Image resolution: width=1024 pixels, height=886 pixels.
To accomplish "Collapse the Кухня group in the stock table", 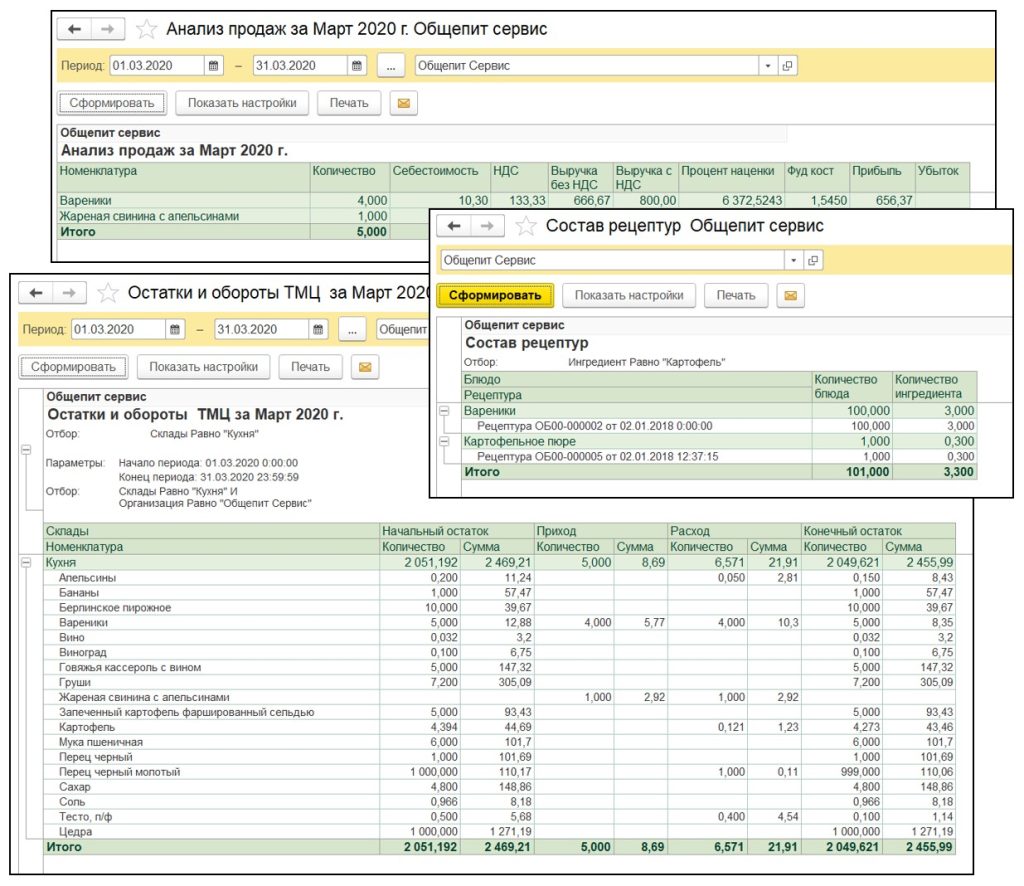I will 26,563.
